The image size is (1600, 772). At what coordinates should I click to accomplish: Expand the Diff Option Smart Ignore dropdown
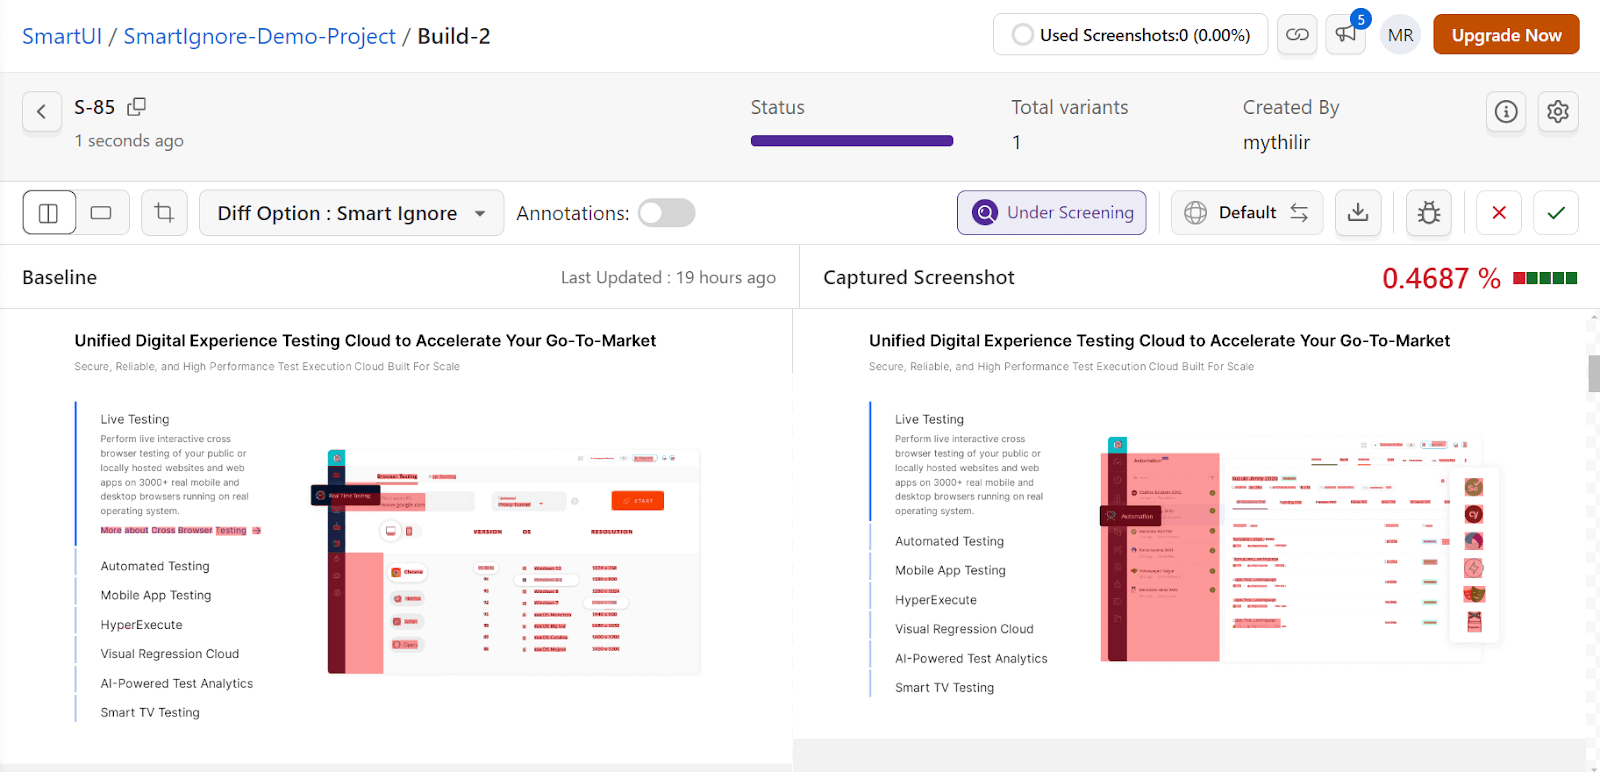[x=351, y=213]
